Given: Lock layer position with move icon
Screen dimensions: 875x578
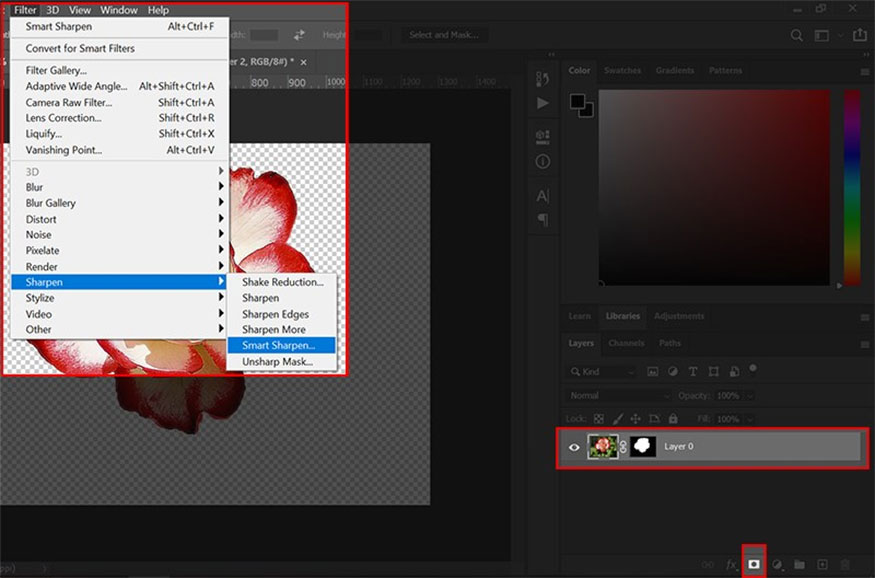Looking at the screenshot, I should [636, 418].
